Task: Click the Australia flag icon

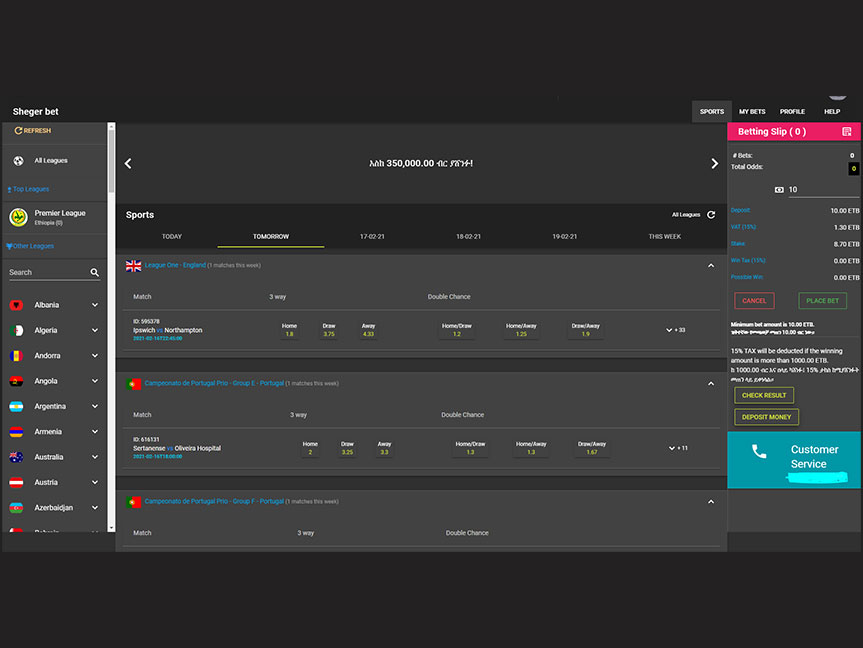Action: [x=17, y=457]
